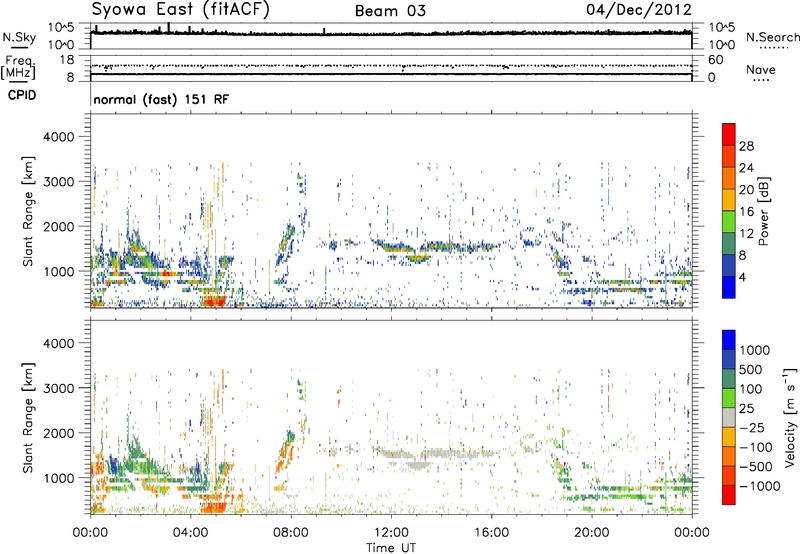Click the date label '04/Dec/2012'
The height and width of the screenshot is (554, 800).
pyautogui.click(x=639, y=10)
